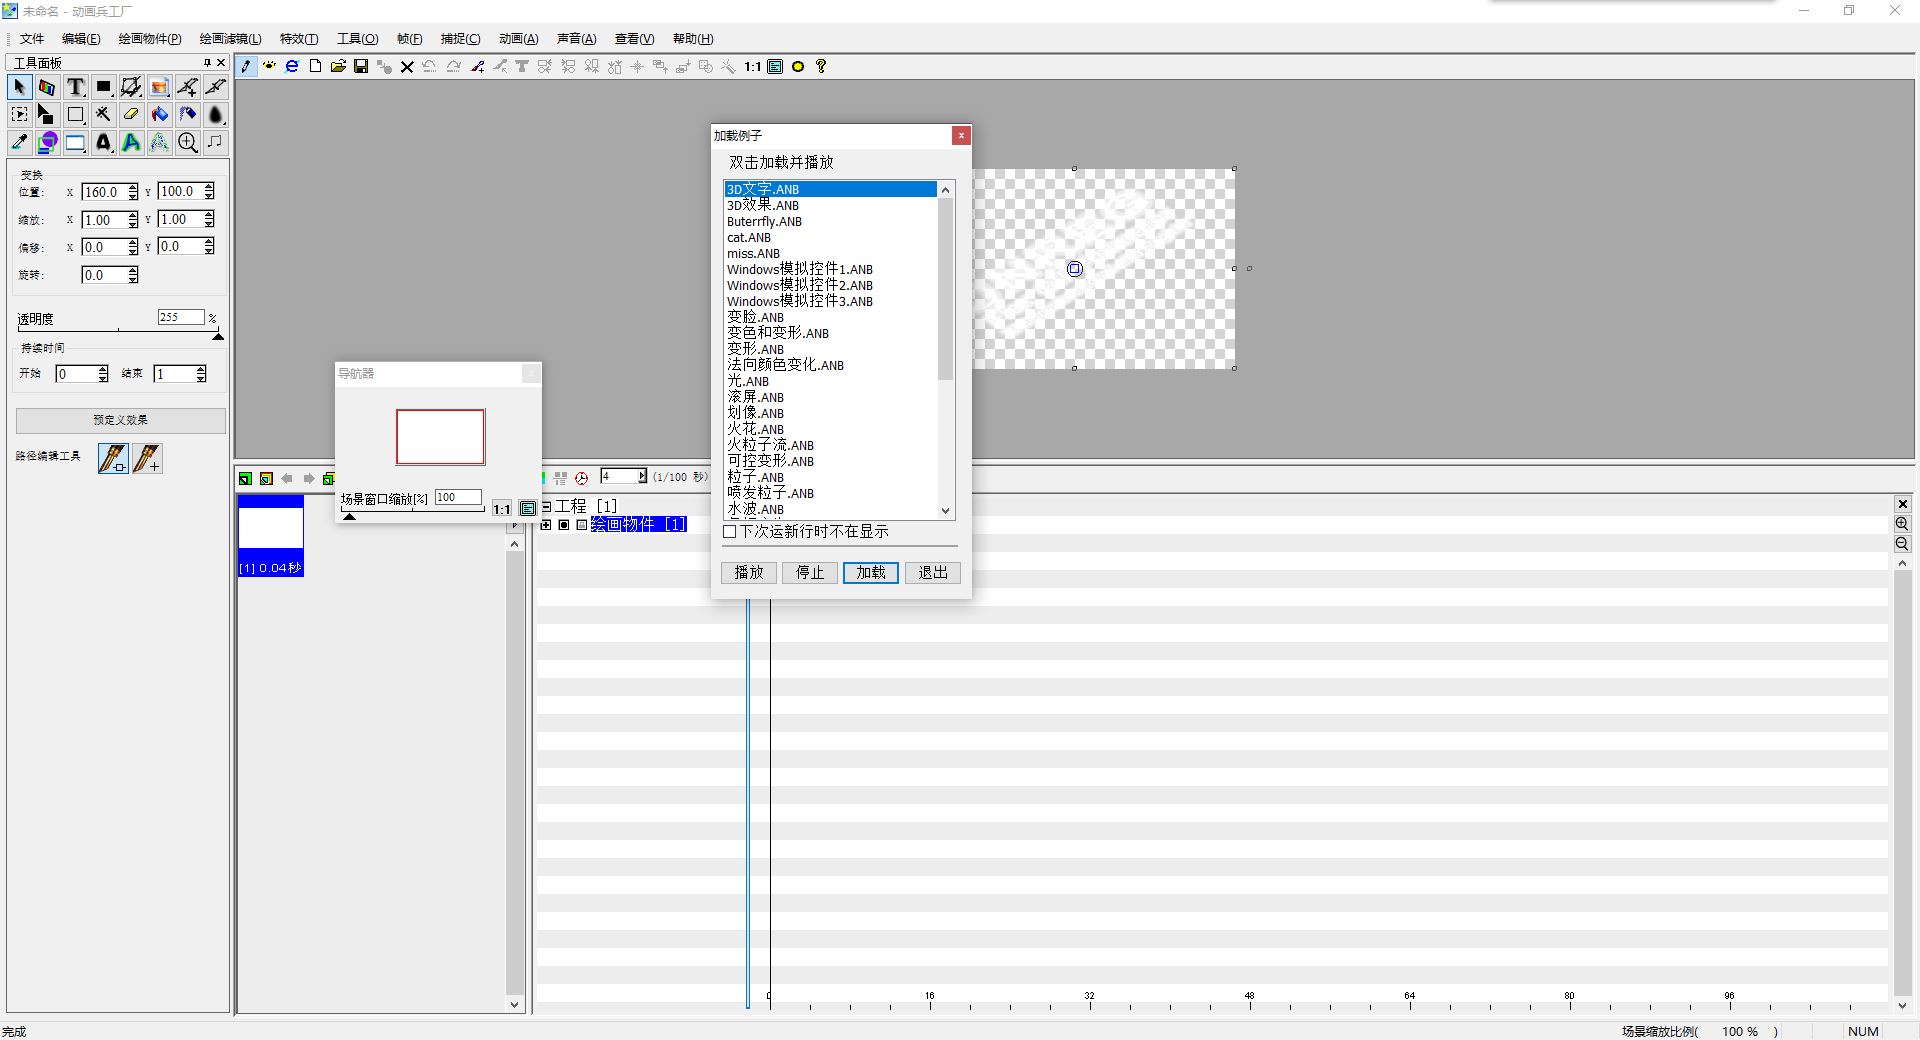
Task: Choose the magic wand tool
Action: (103, 114)
